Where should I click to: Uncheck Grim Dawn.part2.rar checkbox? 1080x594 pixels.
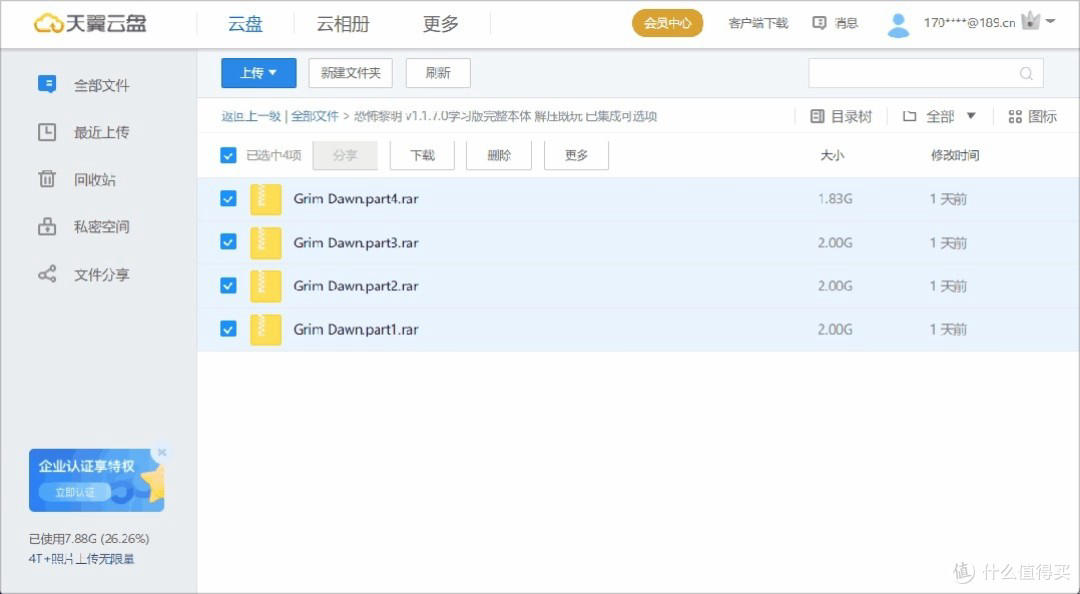228,285
